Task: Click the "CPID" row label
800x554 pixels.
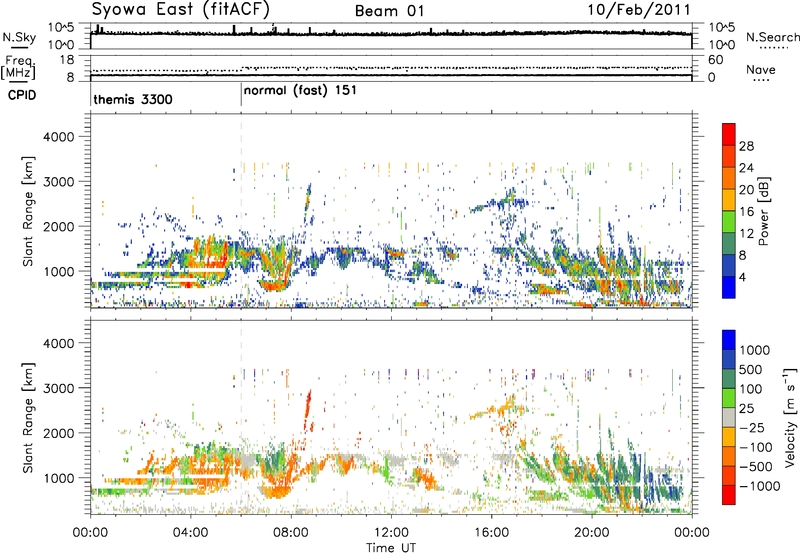Action: point(22,95)
